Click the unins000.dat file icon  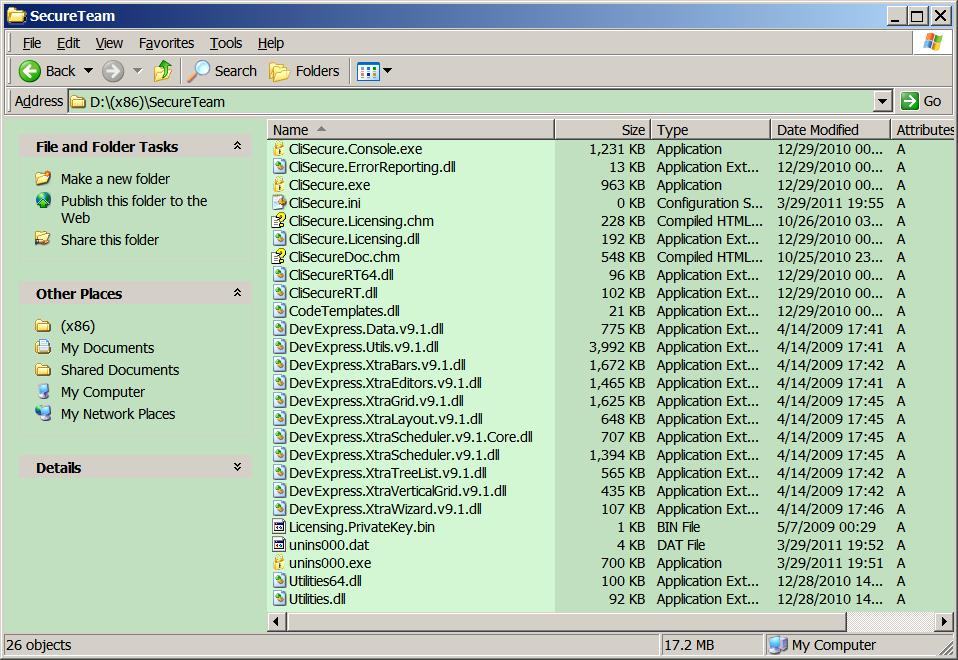point(279,544)
